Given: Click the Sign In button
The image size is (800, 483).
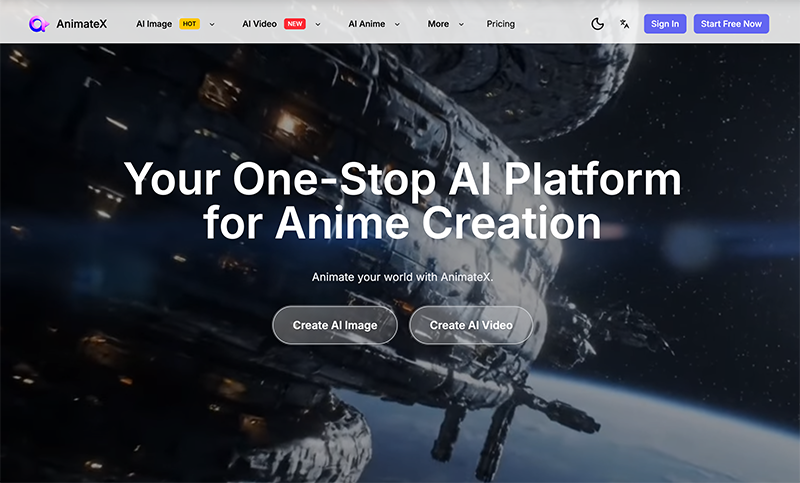Looking at the screenshot, I should tap(665, 24).
